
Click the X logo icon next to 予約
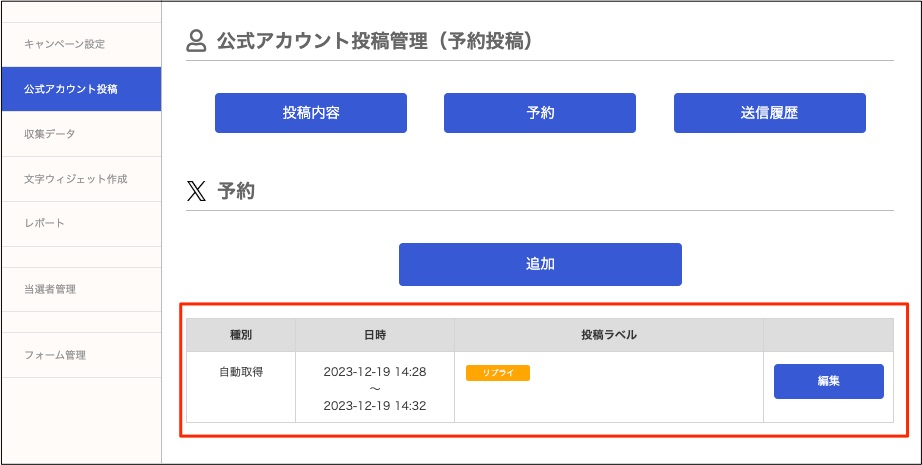pos(196,191)
